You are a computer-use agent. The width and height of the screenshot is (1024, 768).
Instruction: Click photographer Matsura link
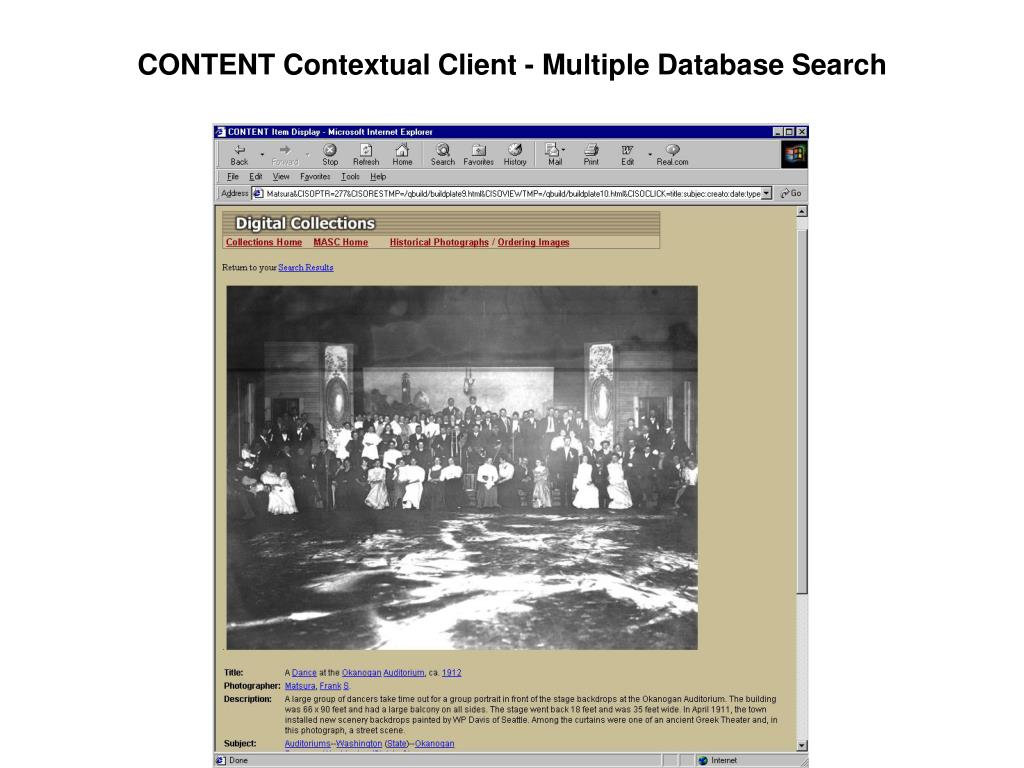click(x=300, y=686)
